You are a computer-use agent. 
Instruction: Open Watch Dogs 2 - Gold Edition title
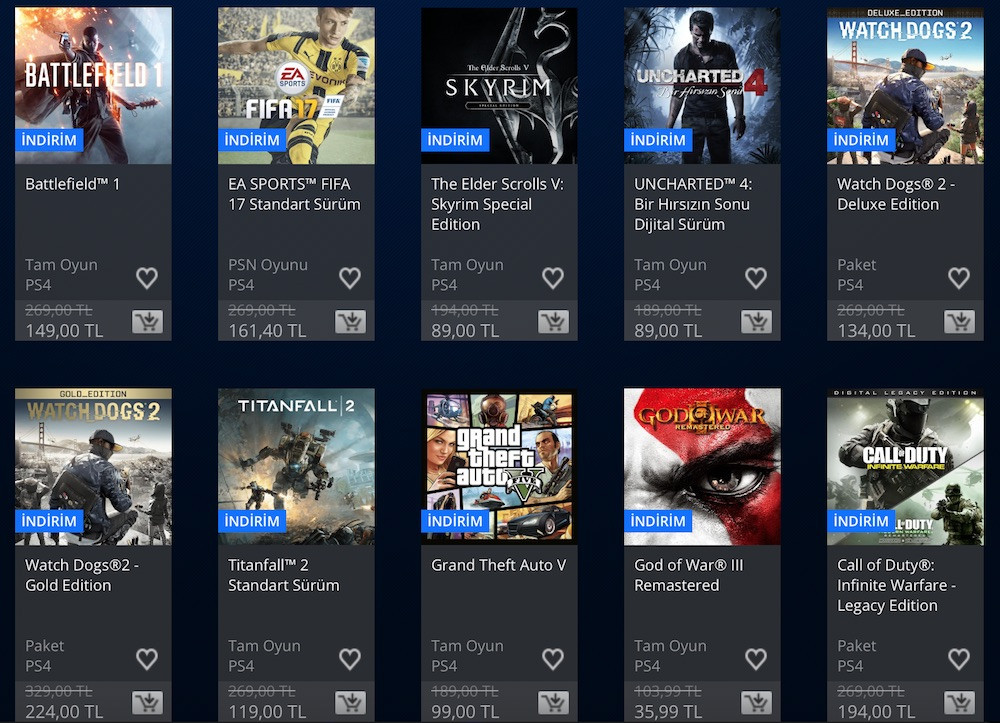click(82, 575)
